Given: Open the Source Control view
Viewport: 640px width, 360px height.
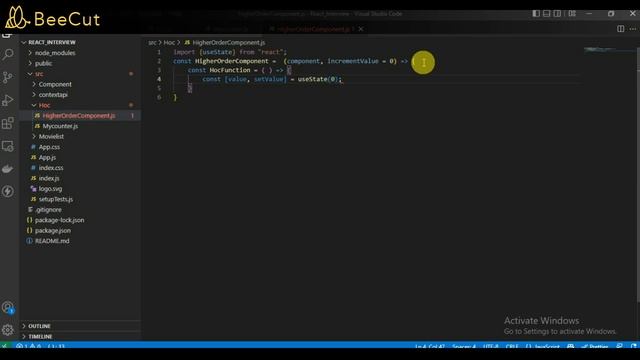Looking at the screenshot, I should coord(8,77).
